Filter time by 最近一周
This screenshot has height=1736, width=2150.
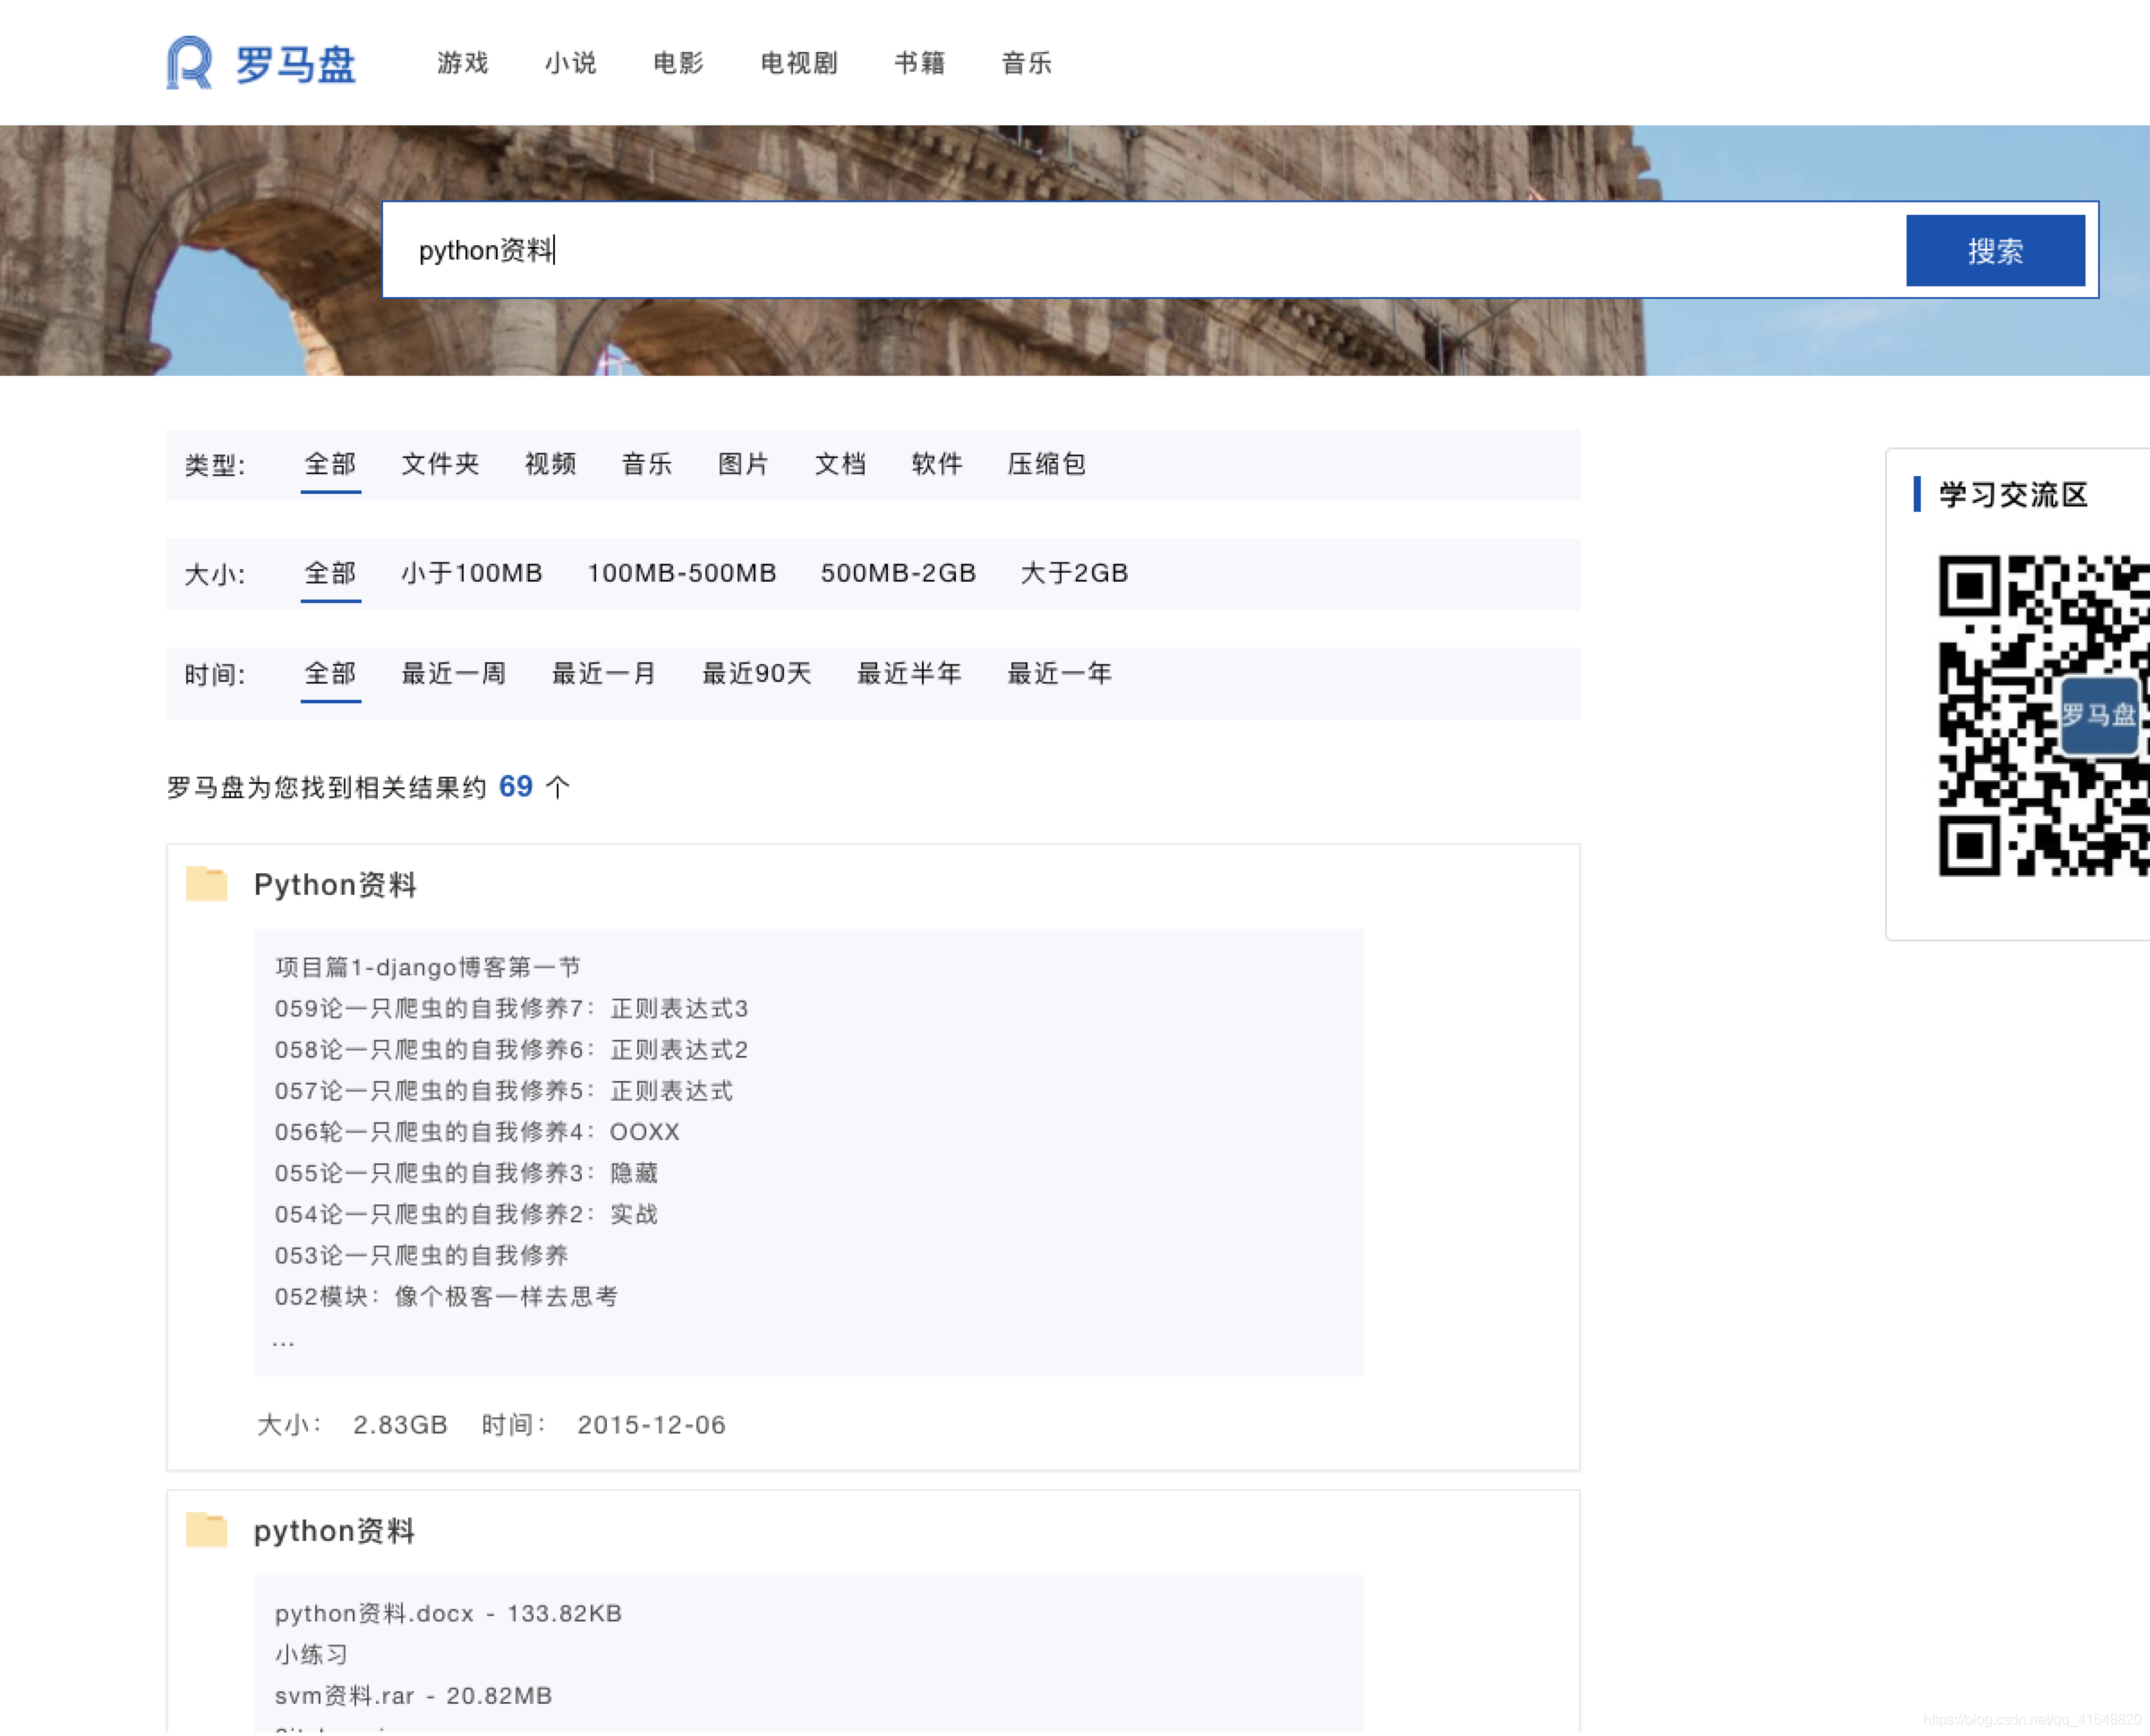[x=454, y=674]
